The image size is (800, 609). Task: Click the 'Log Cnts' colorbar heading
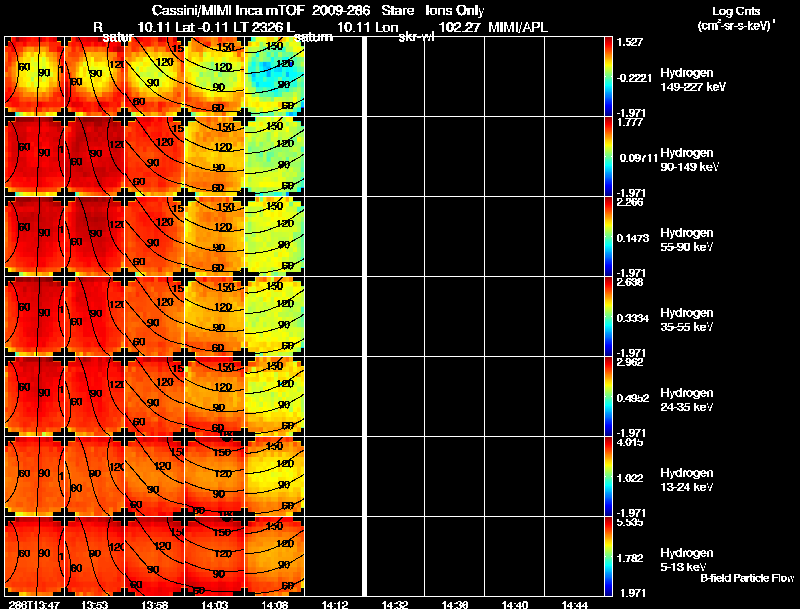point(736,11)
